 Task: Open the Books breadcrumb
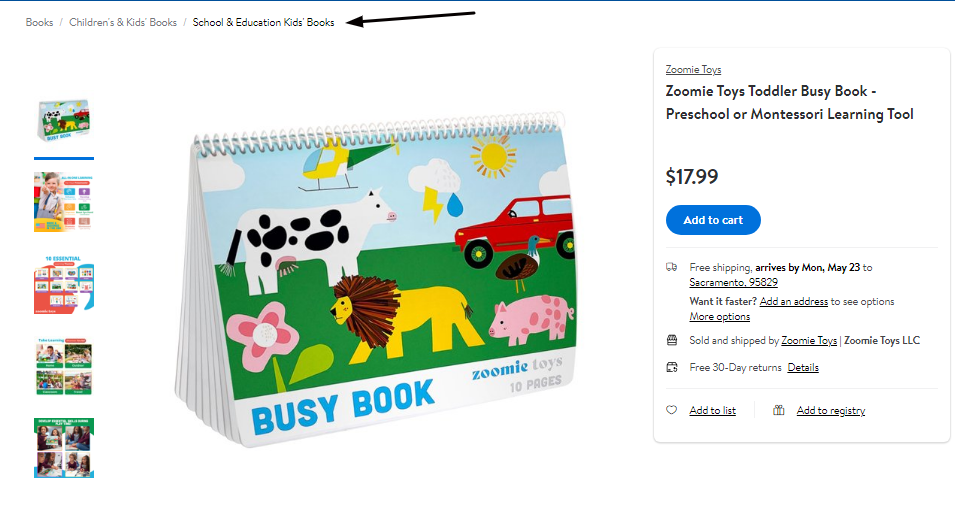(x=39, y=22)
